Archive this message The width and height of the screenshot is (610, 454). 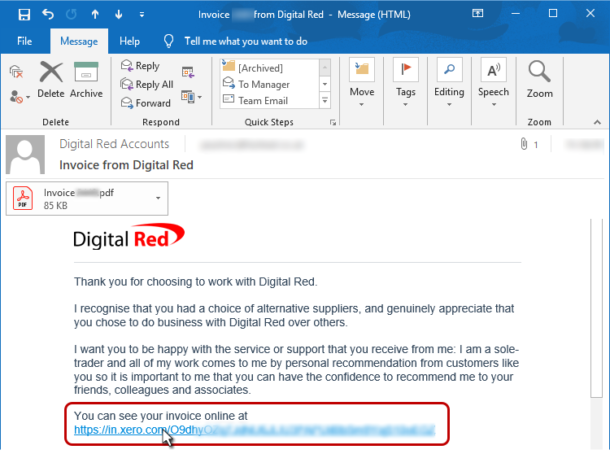click(86, 80)
